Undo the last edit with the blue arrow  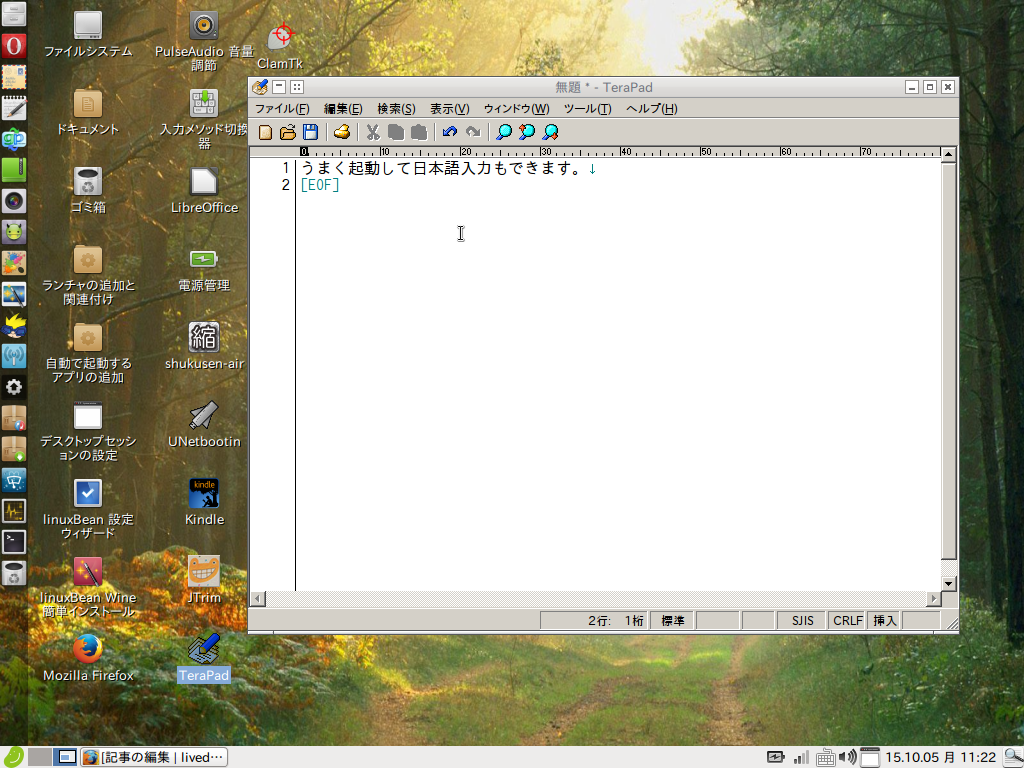coord(449,132)
